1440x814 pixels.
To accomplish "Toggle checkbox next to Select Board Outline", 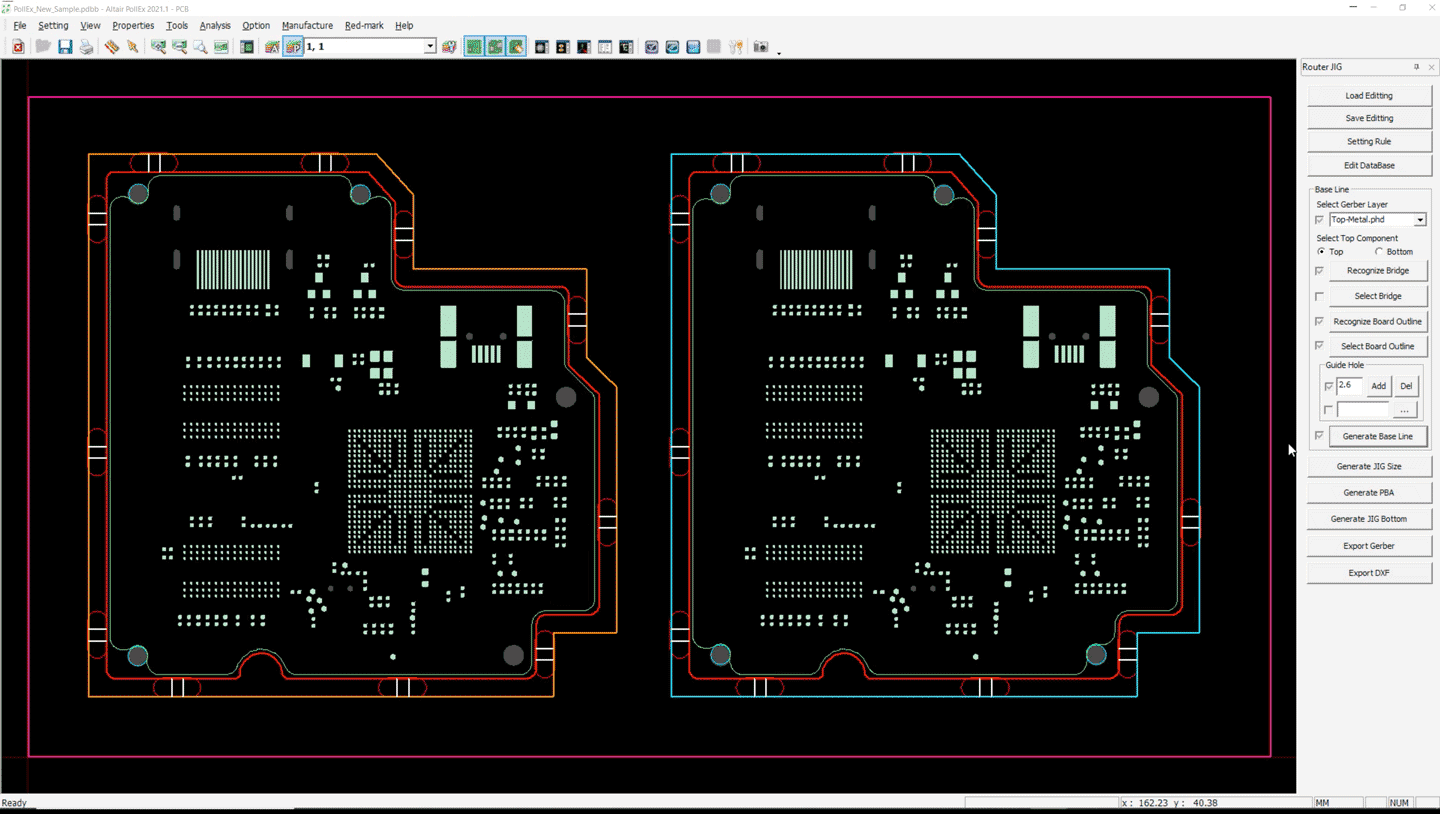I will (1319, 346).
